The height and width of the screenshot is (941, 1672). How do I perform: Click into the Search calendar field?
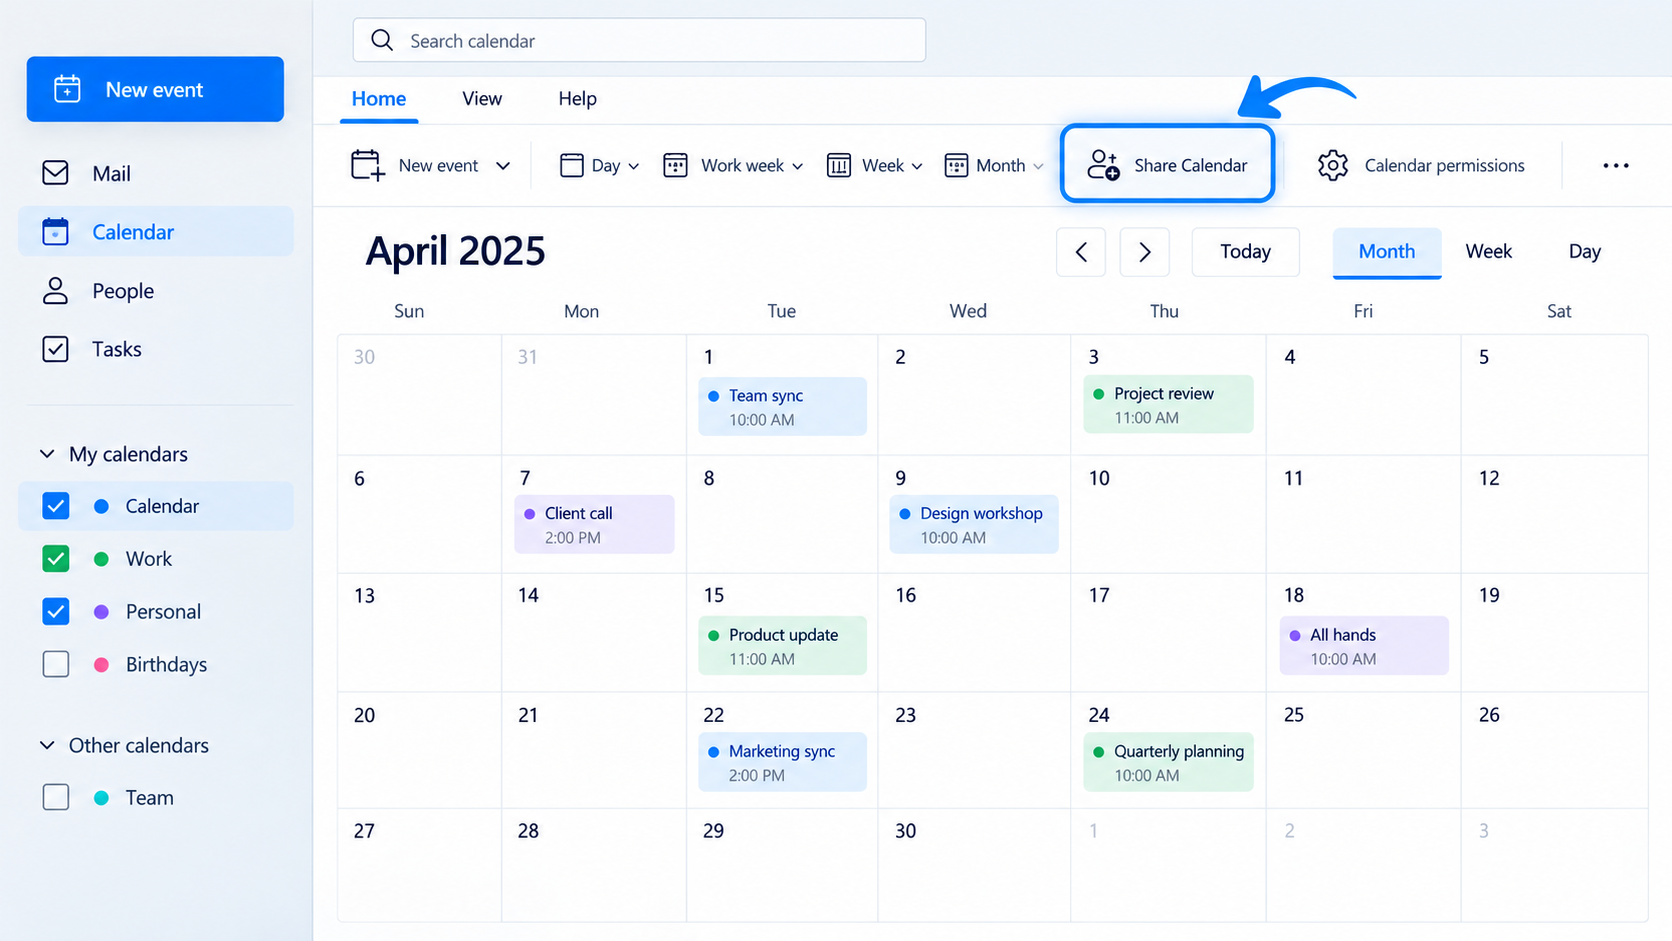point(639,40)
